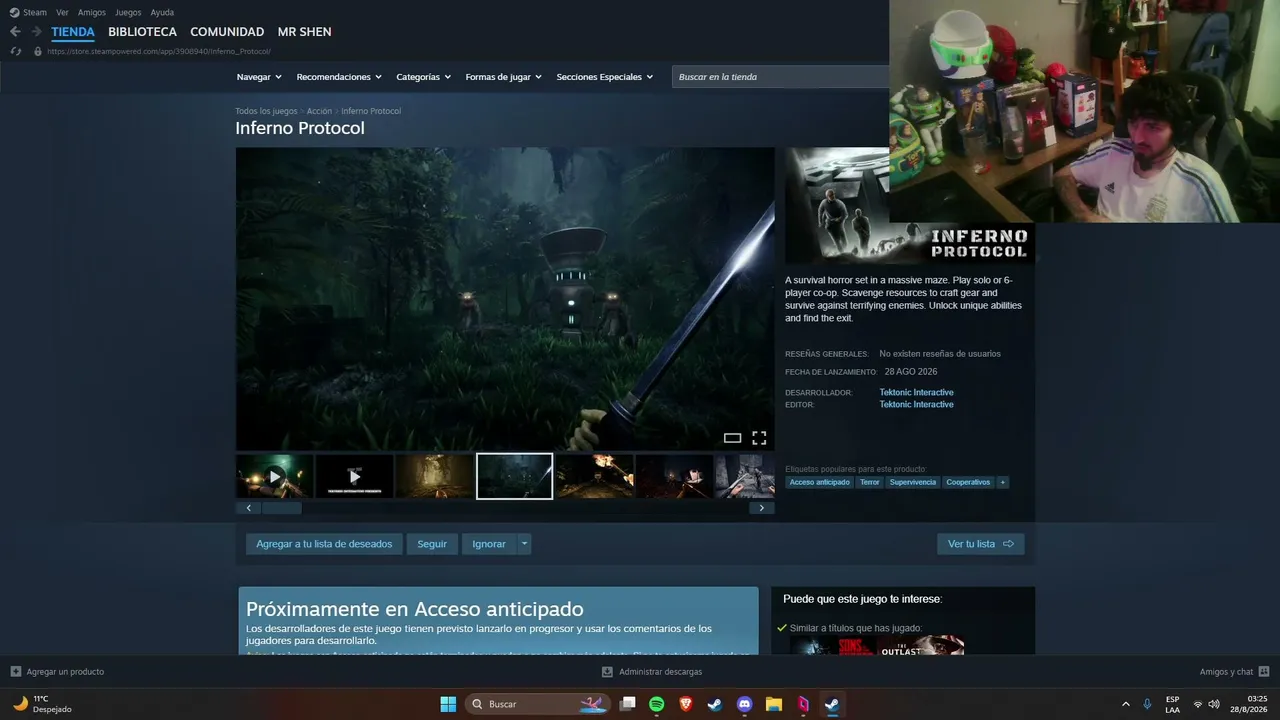The image size is (1280, 720).
Task: Show hidden system tray icons
Action: 1125,704
